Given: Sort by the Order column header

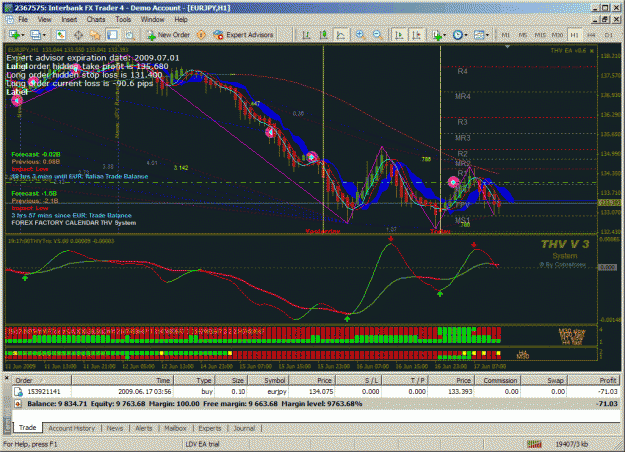Looking at the screenshot, I should [41, 380].
